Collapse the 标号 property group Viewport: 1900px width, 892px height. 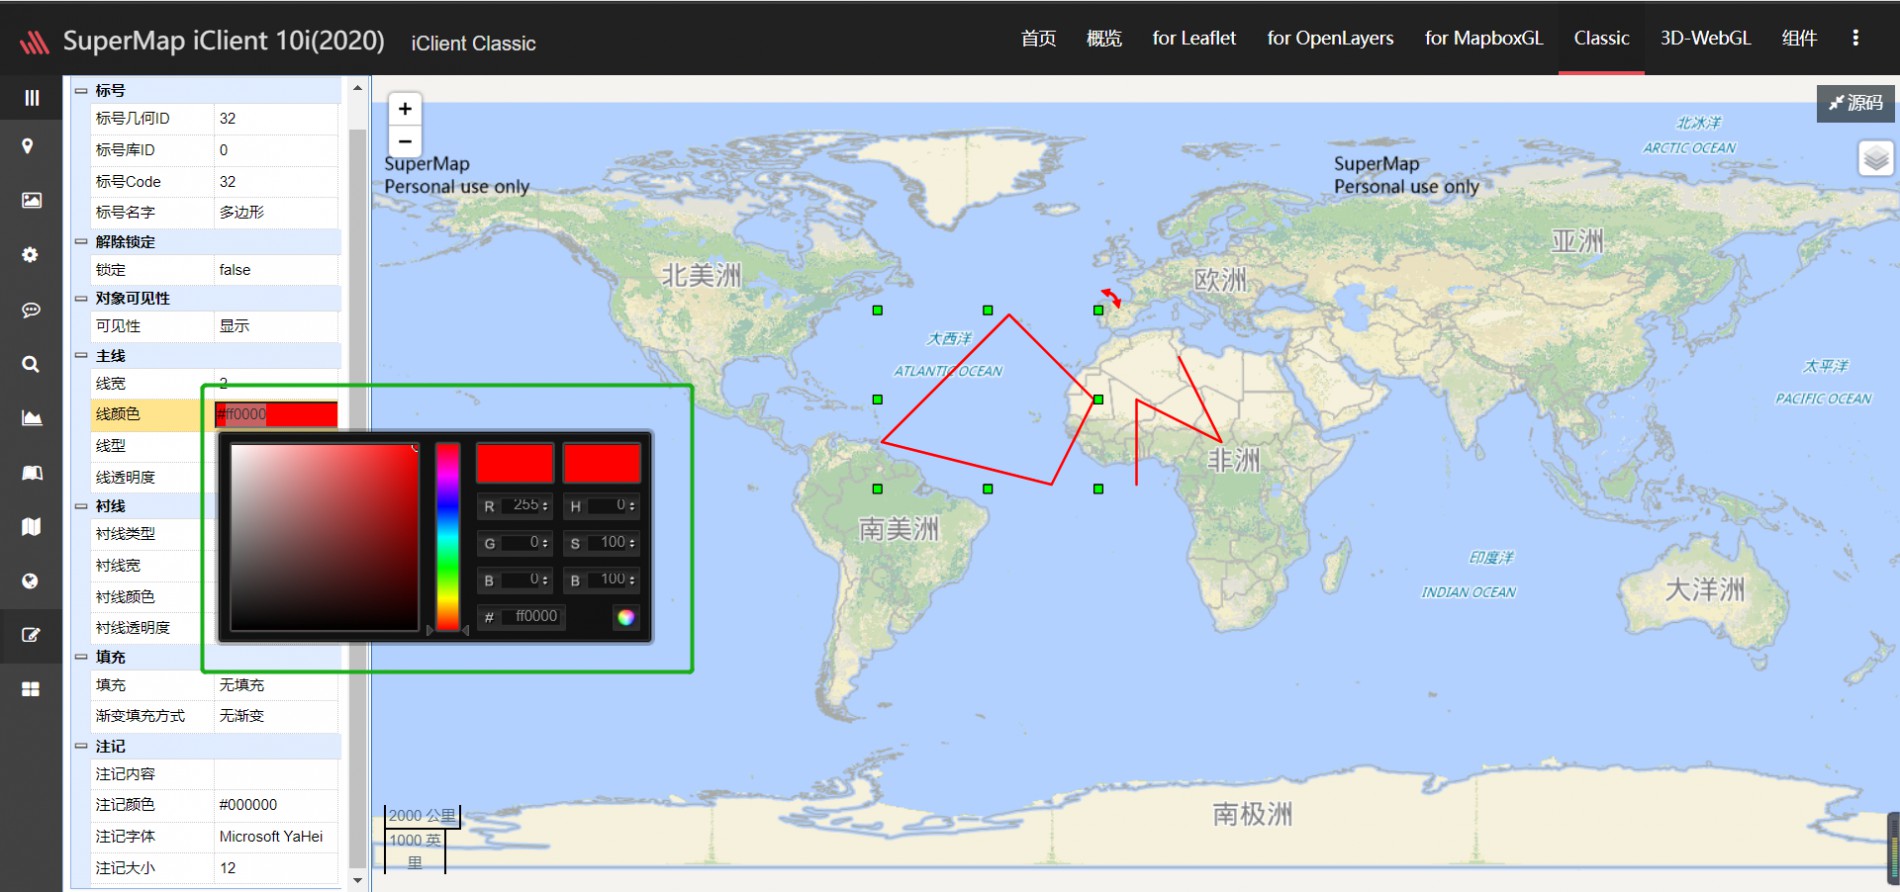click(81, 90)
